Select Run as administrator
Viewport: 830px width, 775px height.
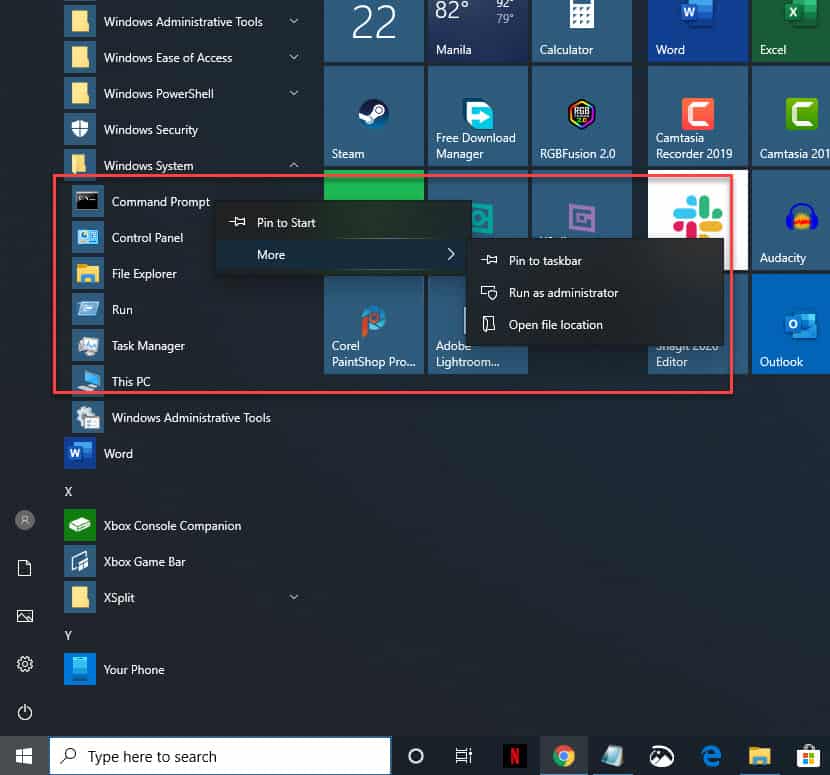(x=595, y=293)
